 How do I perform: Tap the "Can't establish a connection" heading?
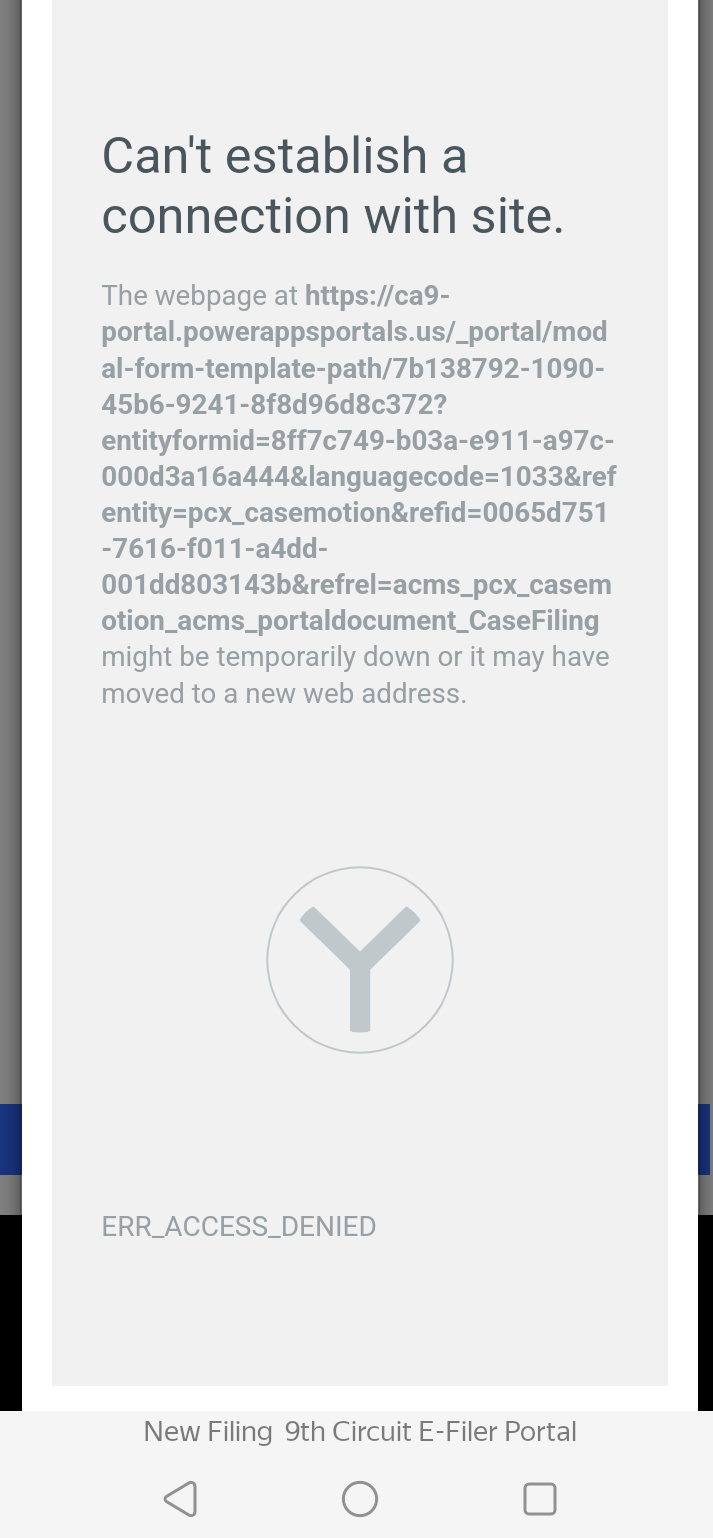[x=334, y=185]
